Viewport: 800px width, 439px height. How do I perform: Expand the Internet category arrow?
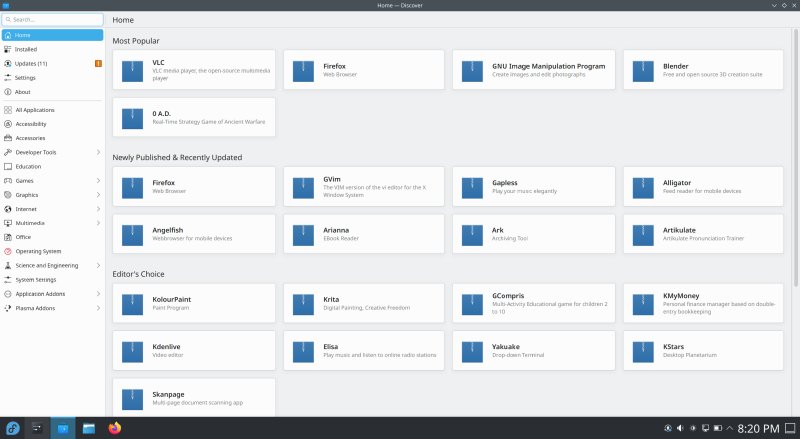pos(98,209)
